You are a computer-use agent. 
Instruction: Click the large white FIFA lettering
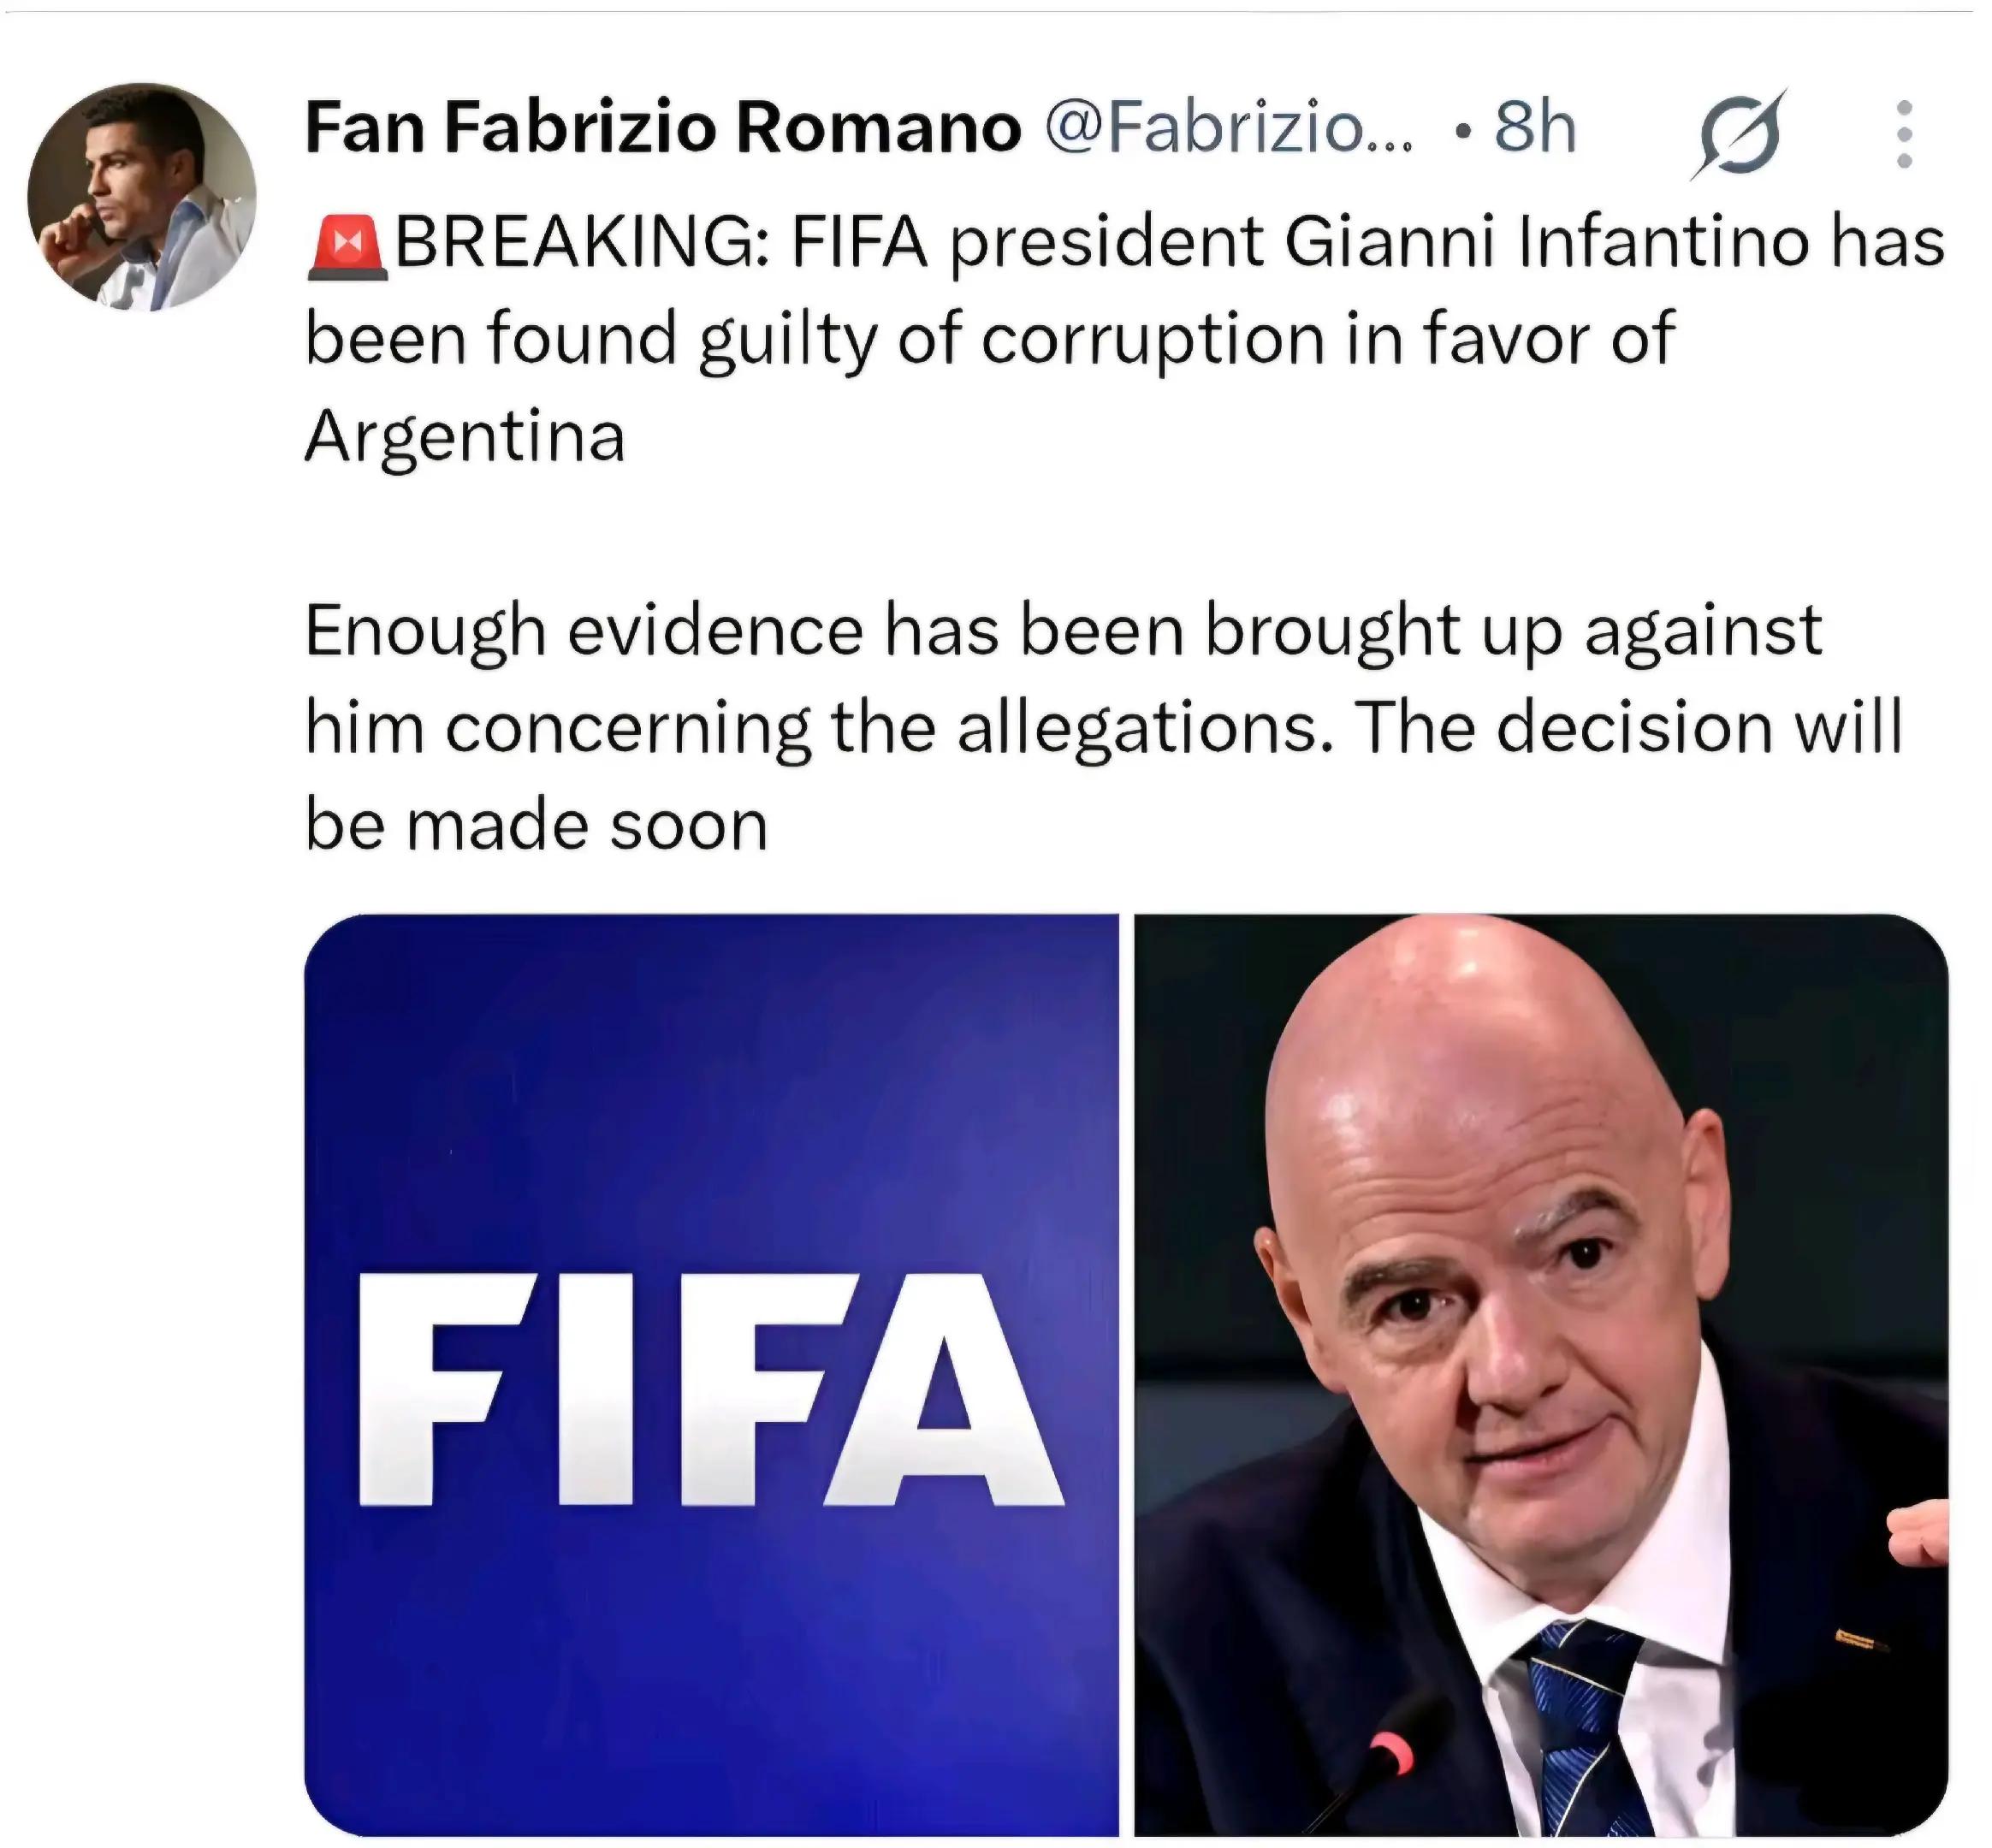pyautogui.click(x=709, y=1390)
